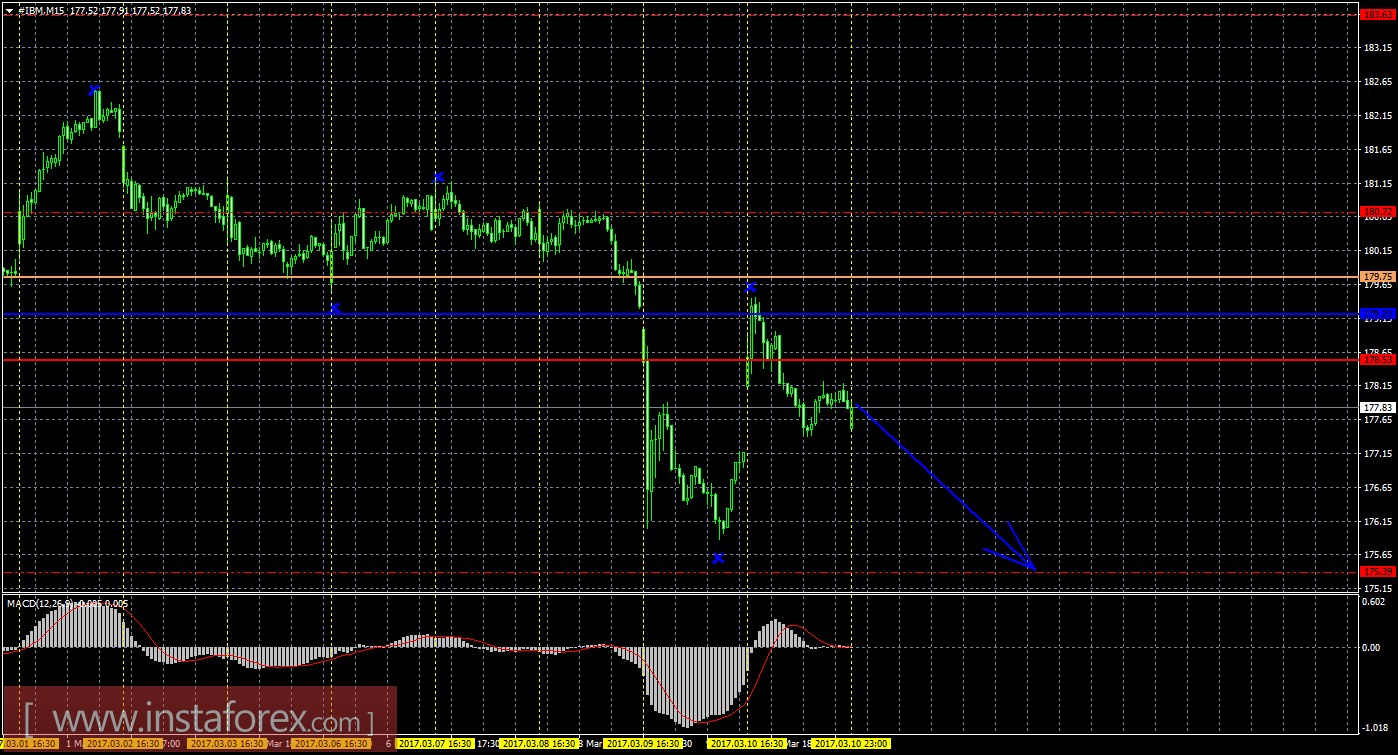Viewport: 1398px width, 755px height.
Task: Click the 181.15 price scale value
Action: (x=1377, y=184)
